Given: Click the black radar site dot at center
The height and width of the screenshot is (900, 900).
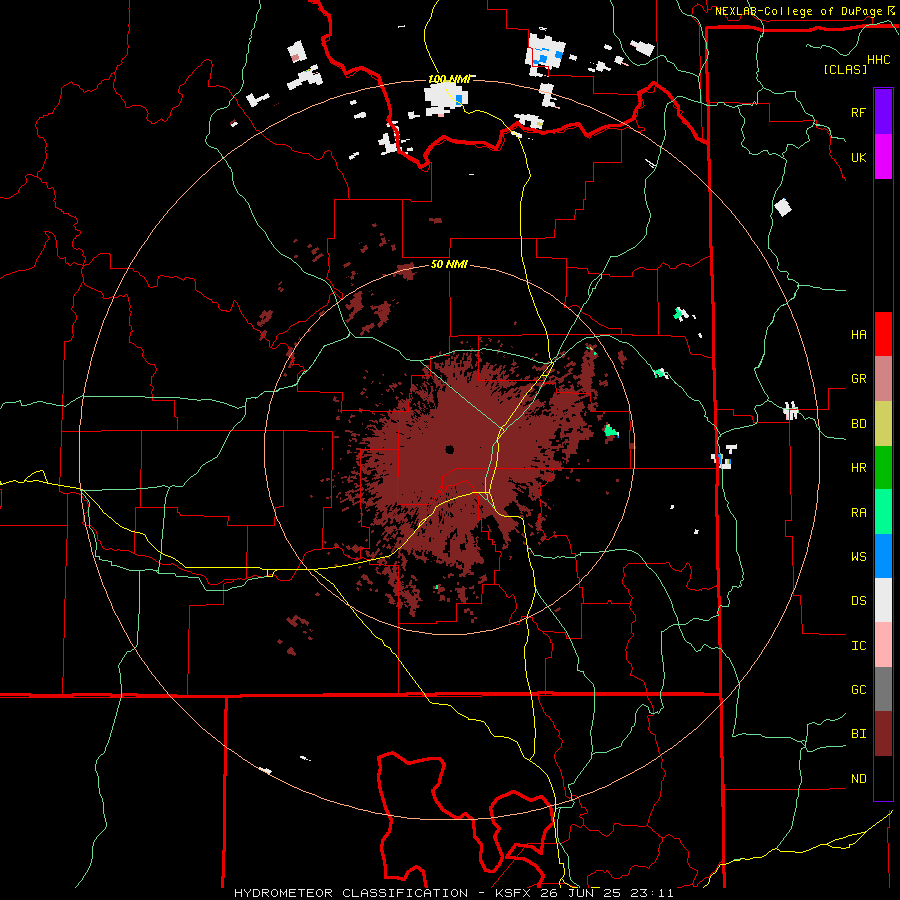Looking at the screenshot, I should (449, 449).
